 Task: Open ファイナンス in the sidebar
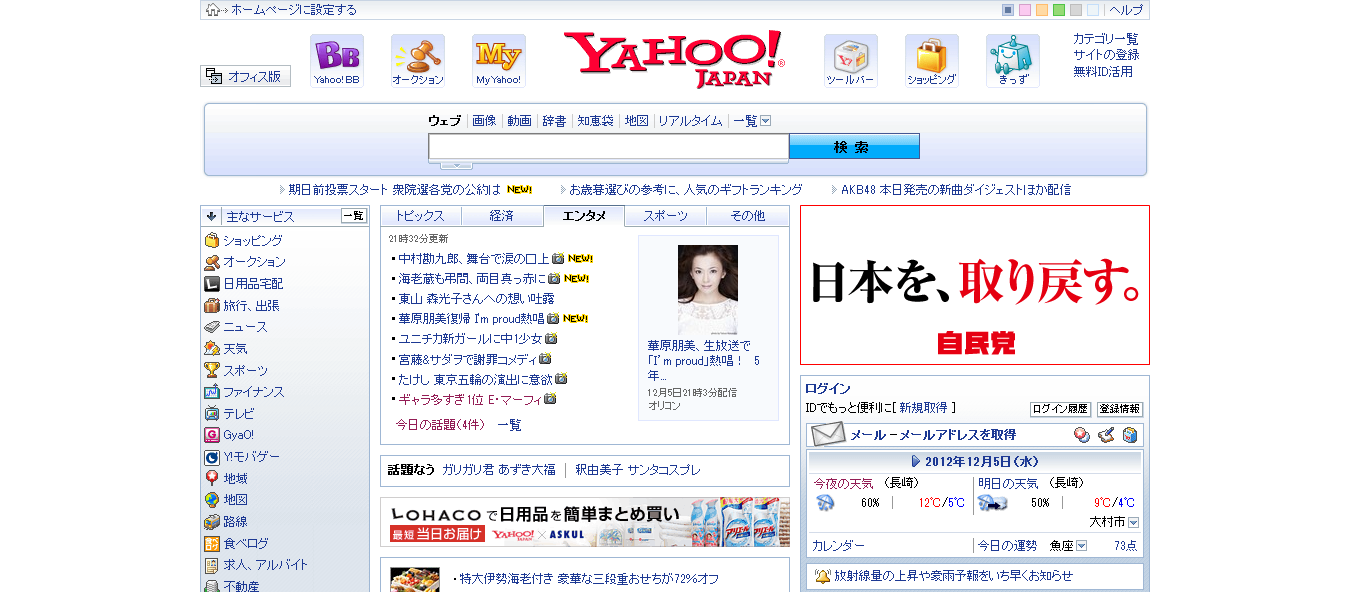[x=253, y=392]
